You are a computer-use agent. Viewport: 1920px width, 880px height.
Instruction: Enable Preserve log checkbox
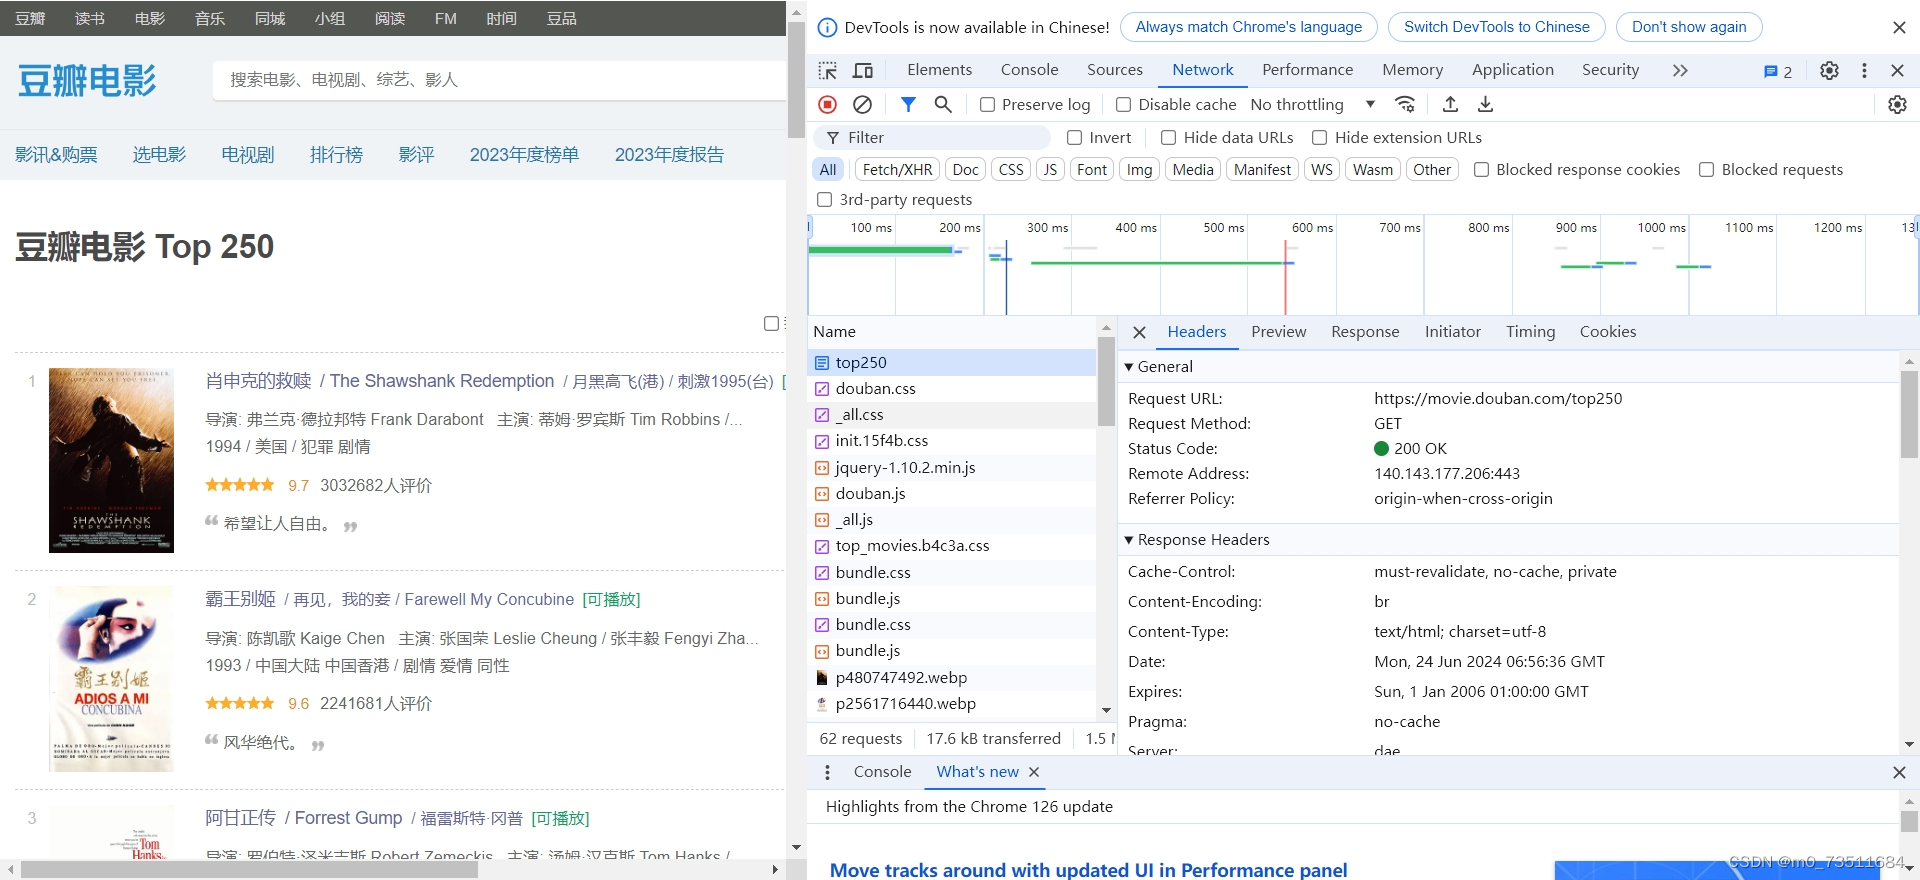coord(987,104)
